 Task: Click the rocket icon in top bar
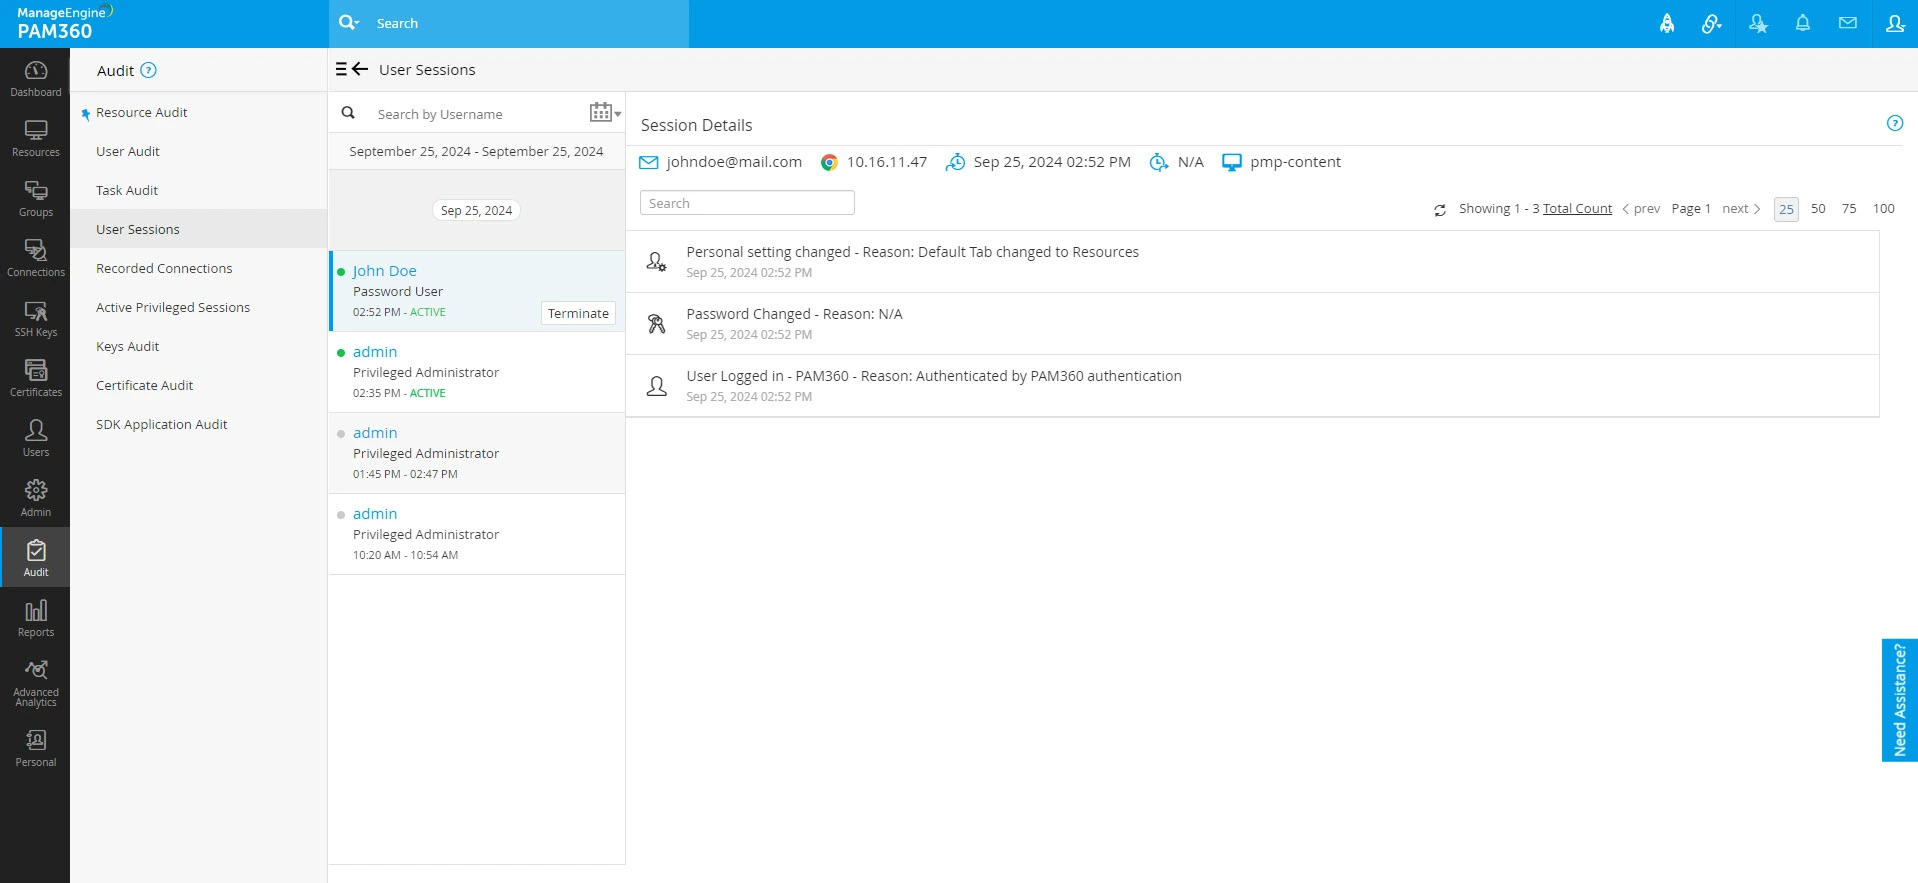pyautogui.click(x=1666, y=23)
